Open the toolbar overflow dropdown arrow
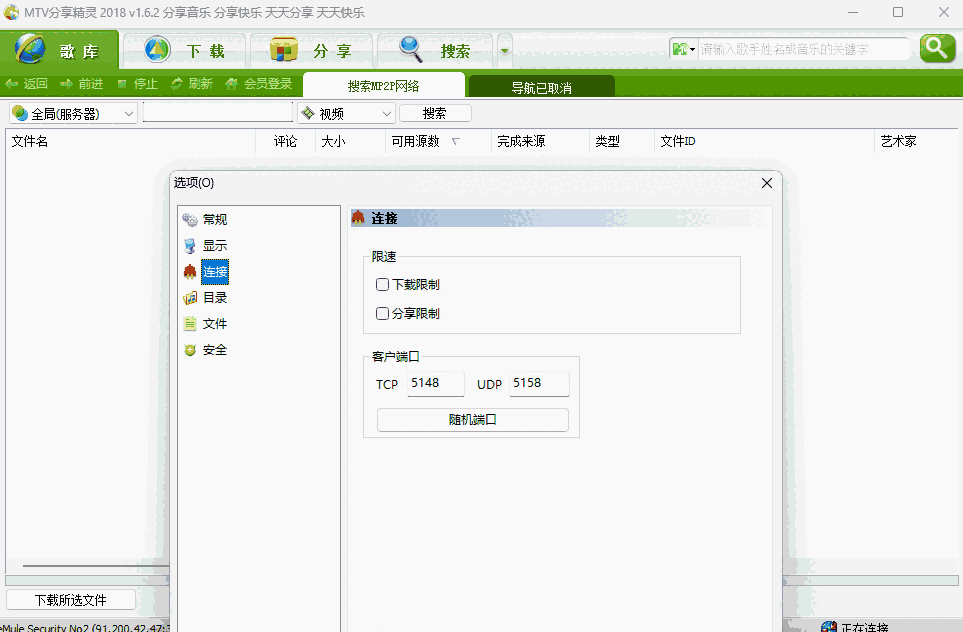Image resolution: width=963 pixels, height=632 pixels. click(505, 50)
